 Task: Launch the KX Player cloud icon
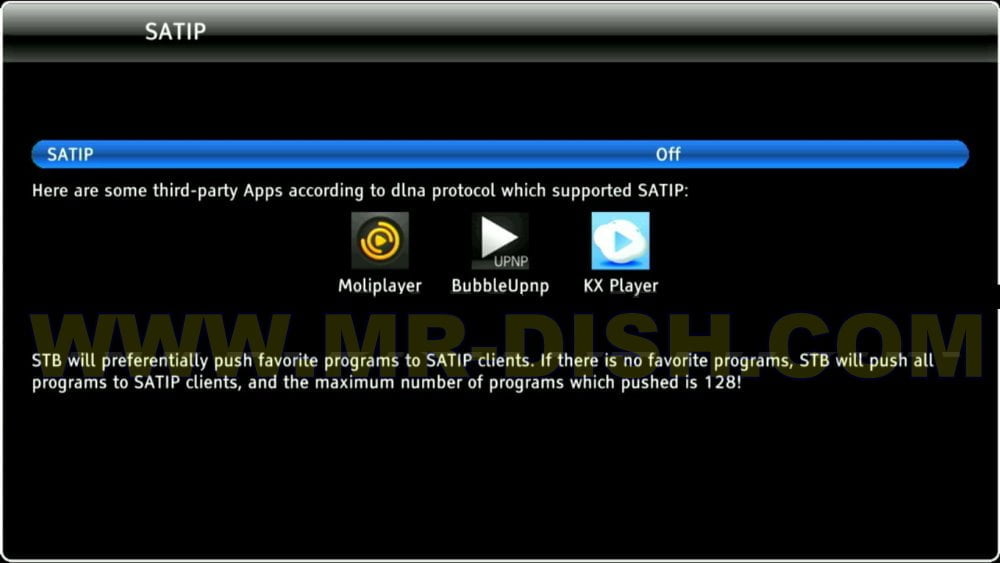point(620,241)
